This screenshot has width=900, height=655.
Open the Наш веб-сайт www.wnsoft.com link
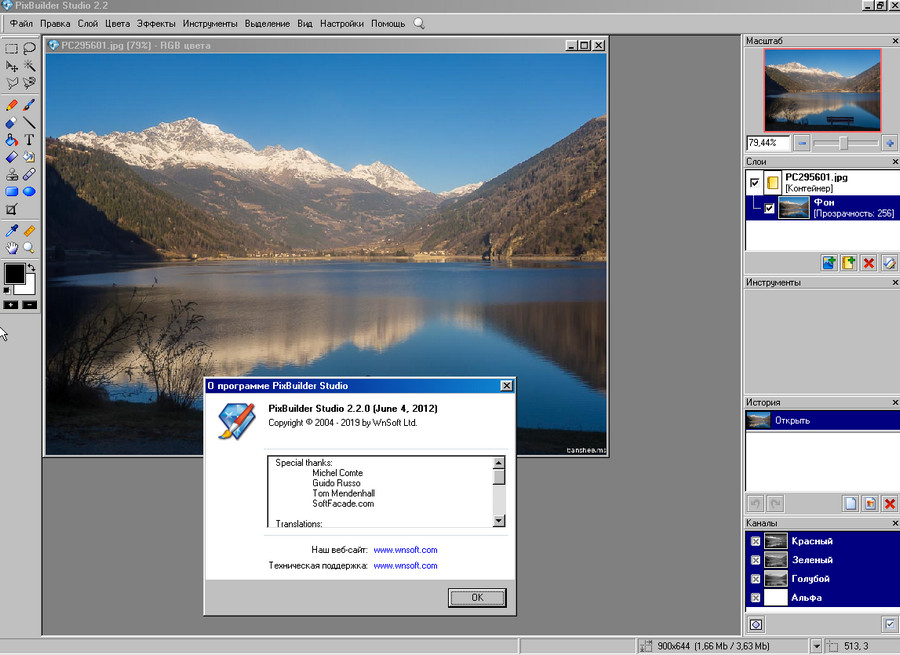[405, 550]
